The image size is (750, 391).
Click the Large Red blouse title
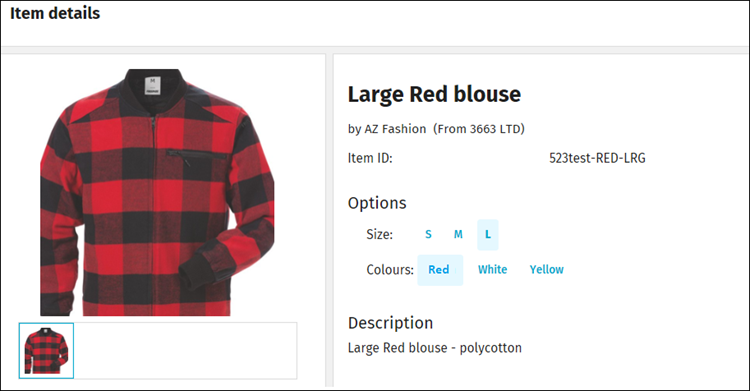point(434,94)
